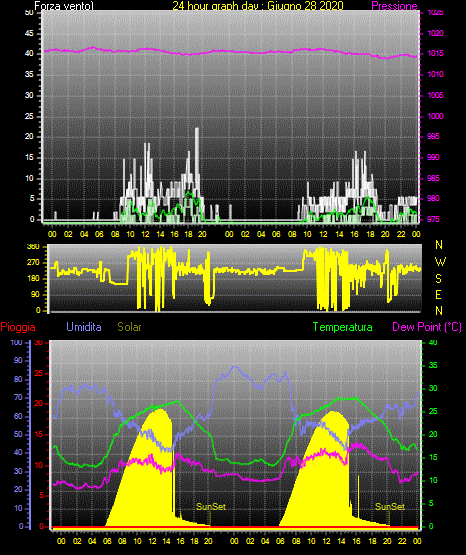Screen dimensions: 466x555
Task: Click pressure axis value '1015'
Action: click(x=435, y=53)
